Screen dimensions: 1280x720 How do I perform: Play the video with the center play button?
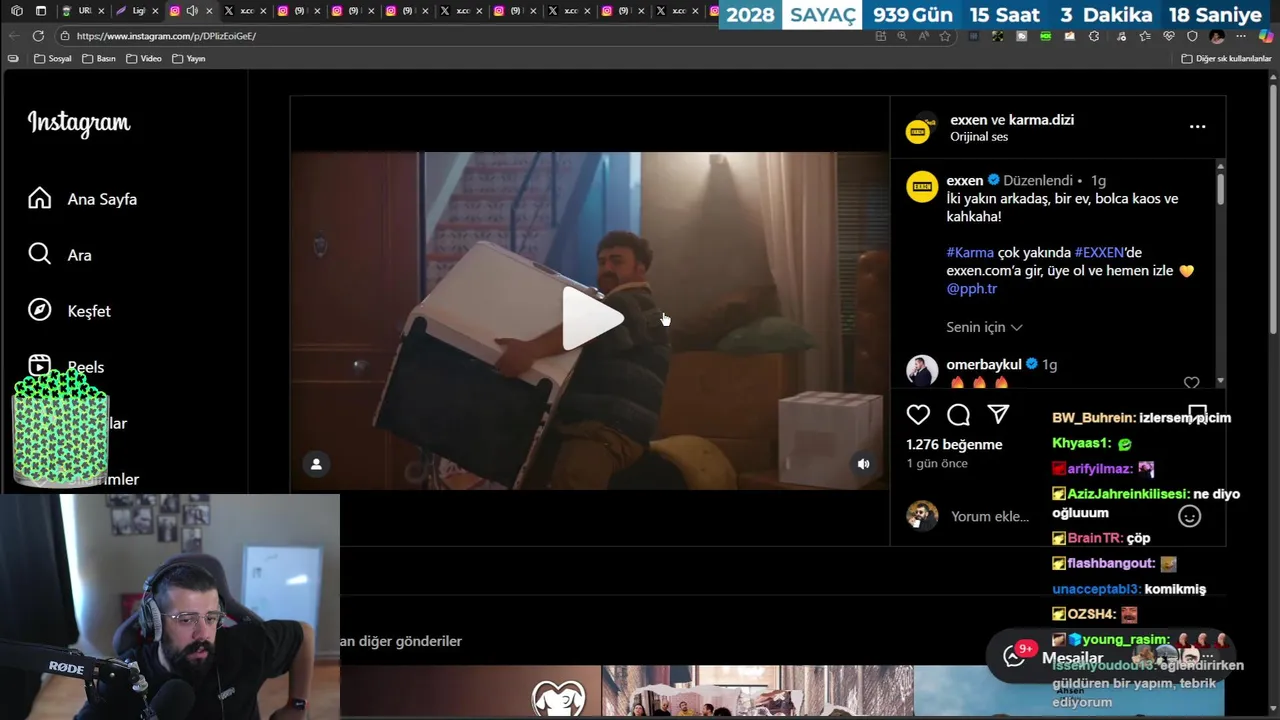[591, 319]
